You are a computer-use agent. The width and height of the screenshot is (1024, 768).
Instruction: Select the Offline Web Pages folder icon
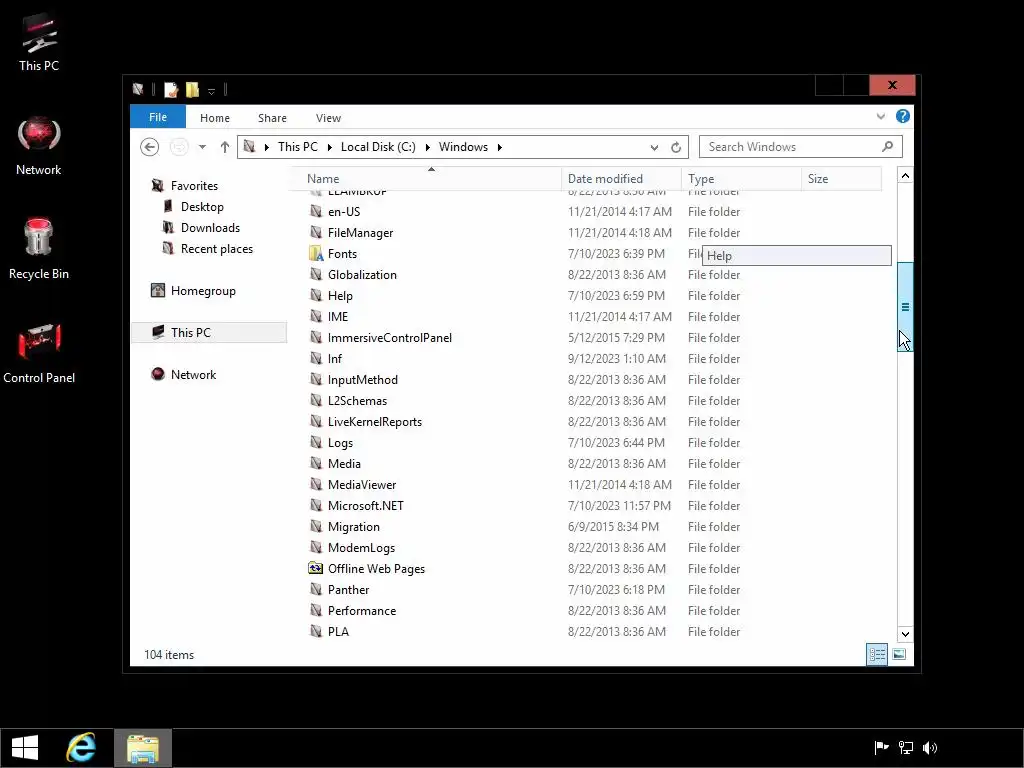pyautogui.click(x=316, y=568)
